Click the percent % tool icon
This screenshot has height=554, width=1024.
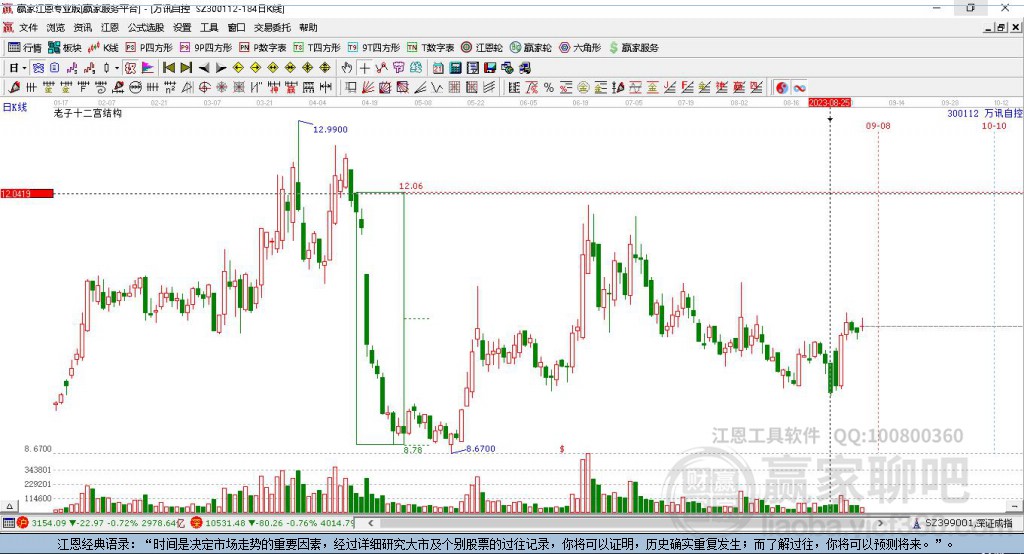(549, 88)
